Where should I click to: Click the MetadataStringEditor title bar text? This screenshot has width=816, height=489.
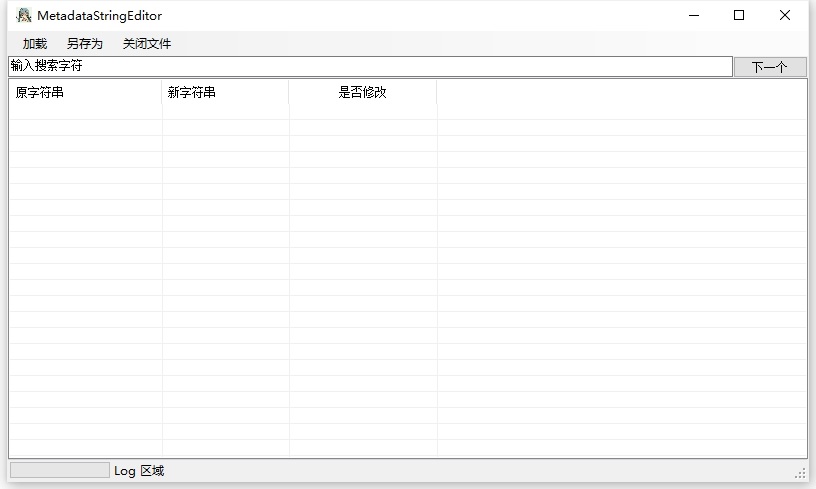click(x=99, y=16)
